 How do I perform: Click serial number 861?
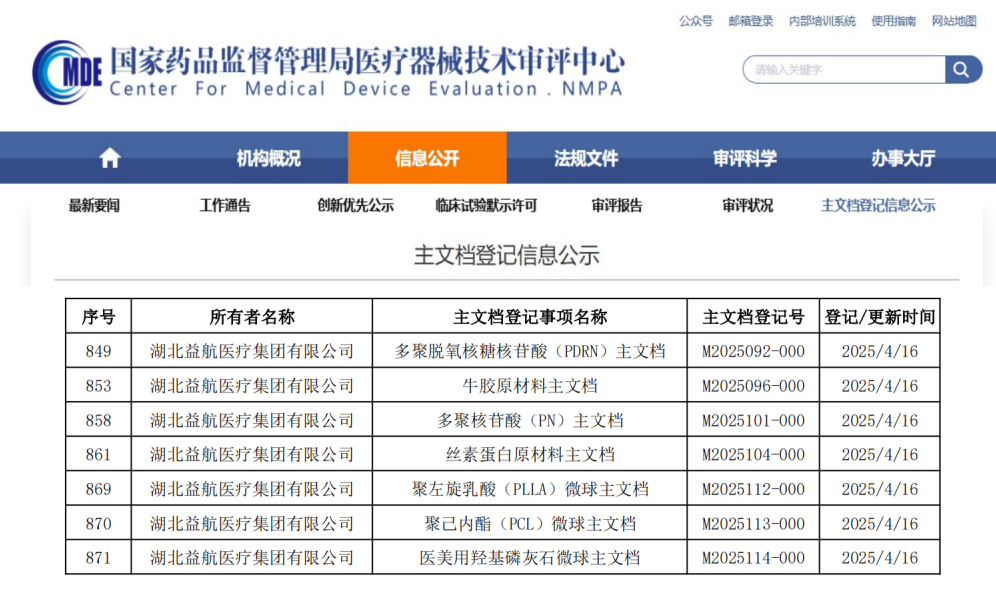coord(98,454)
